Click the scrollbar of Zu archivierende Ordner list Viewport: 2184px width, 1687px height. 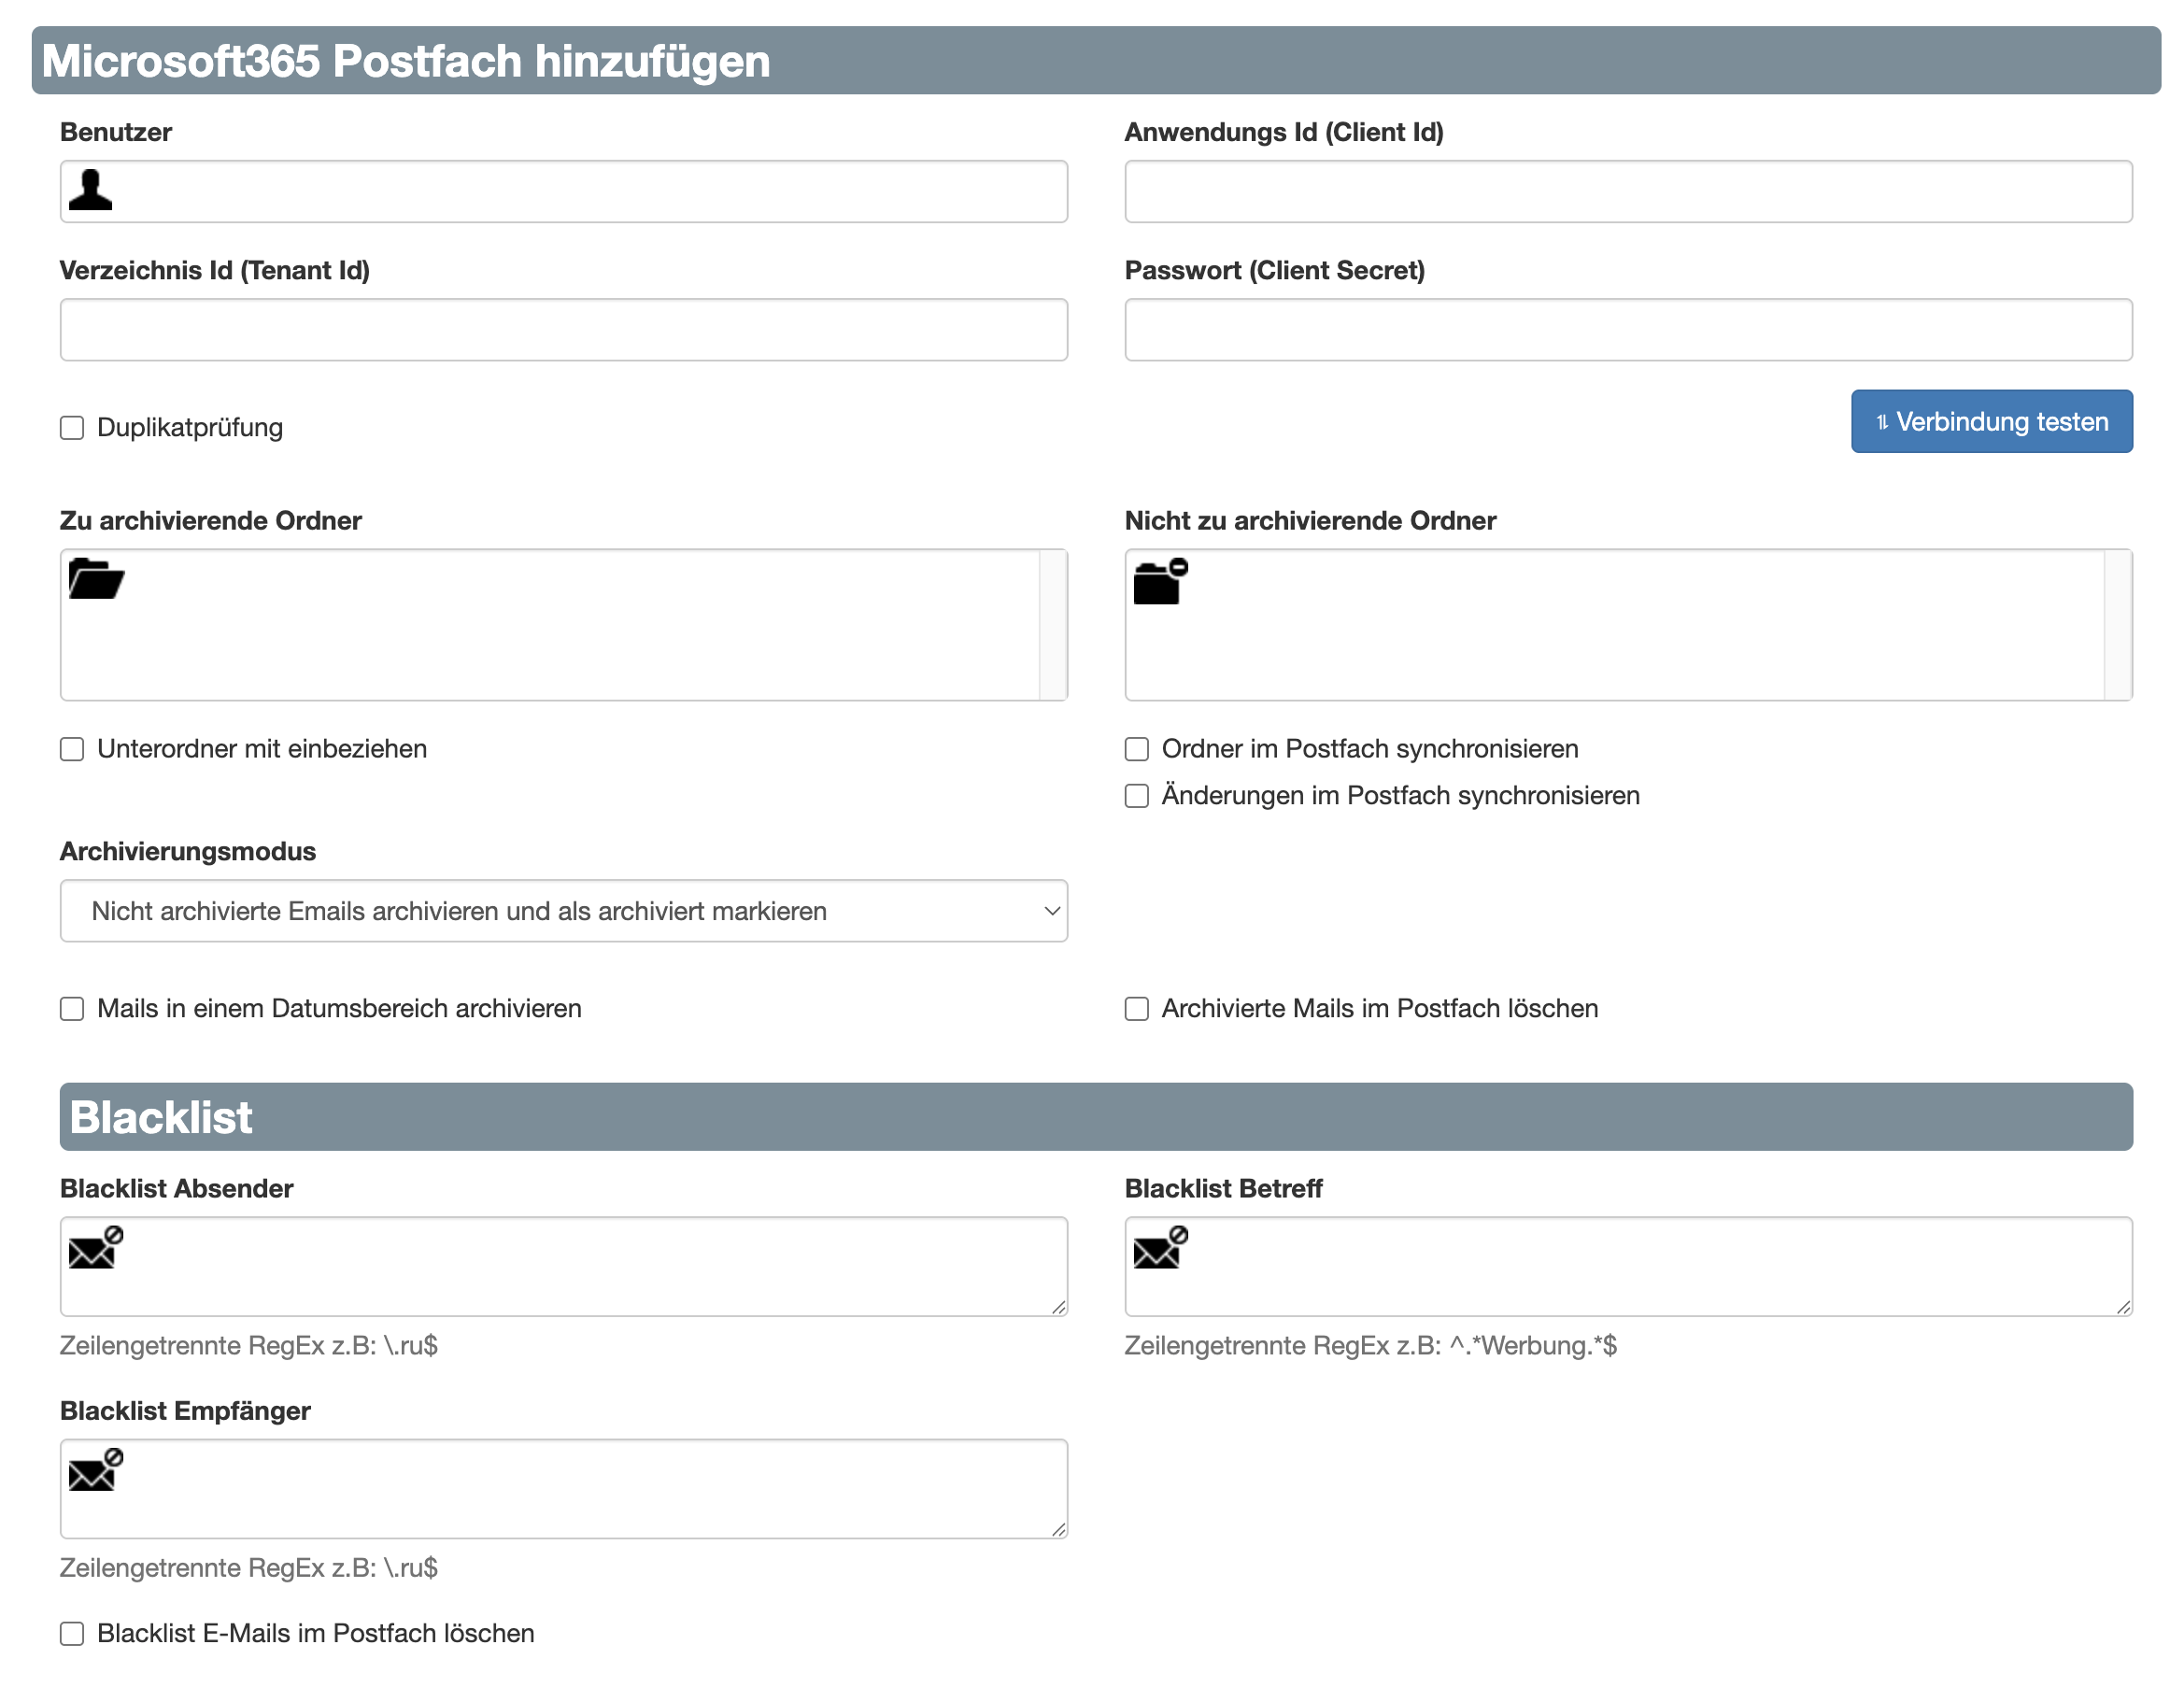point(1053,625)
